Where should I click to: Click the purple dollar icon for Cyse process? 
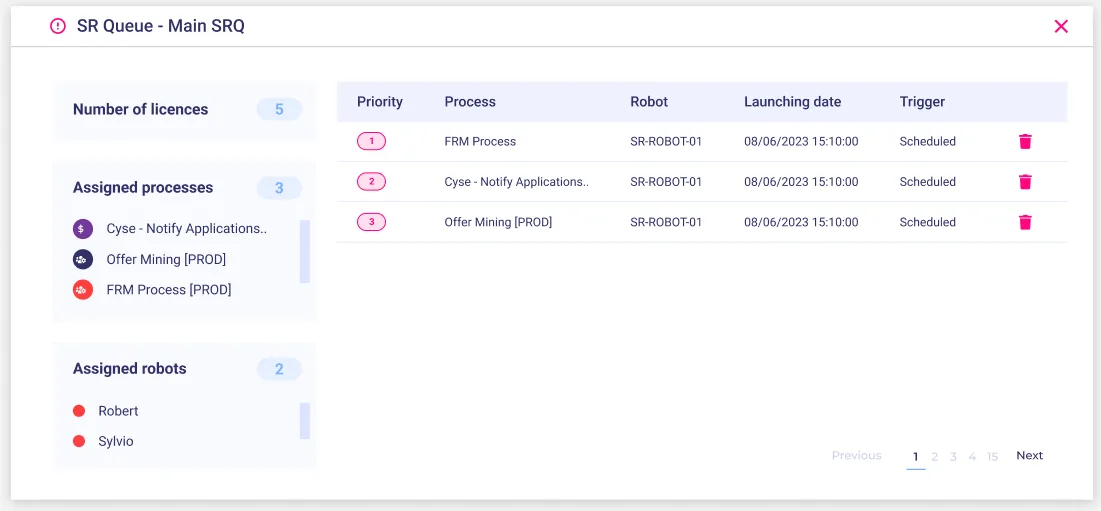click(83, 229)
